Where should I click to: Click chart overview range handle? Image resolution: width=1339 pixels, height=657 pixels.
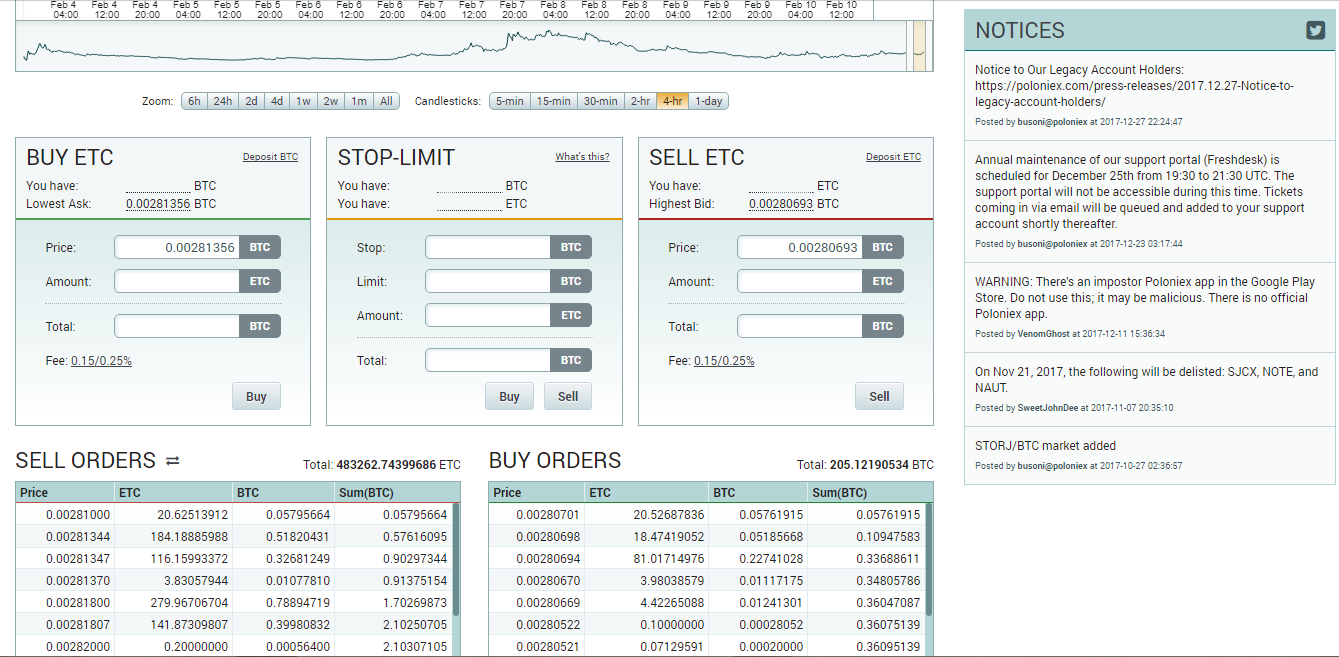(919, 46)
